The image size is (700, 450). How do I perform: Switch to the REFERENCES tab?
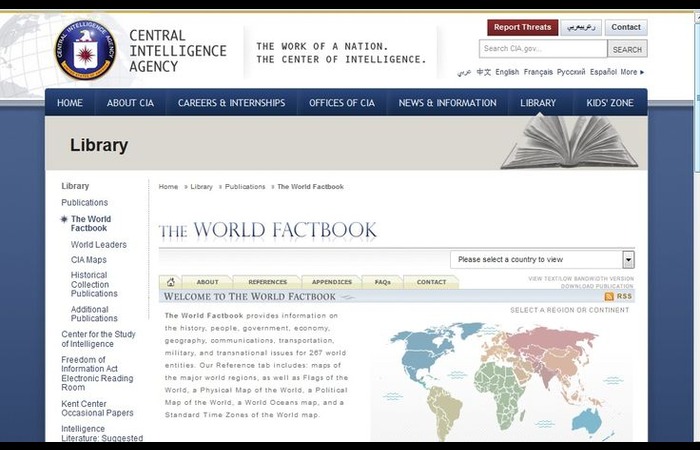pyautogui.click(x=267, y=282)
